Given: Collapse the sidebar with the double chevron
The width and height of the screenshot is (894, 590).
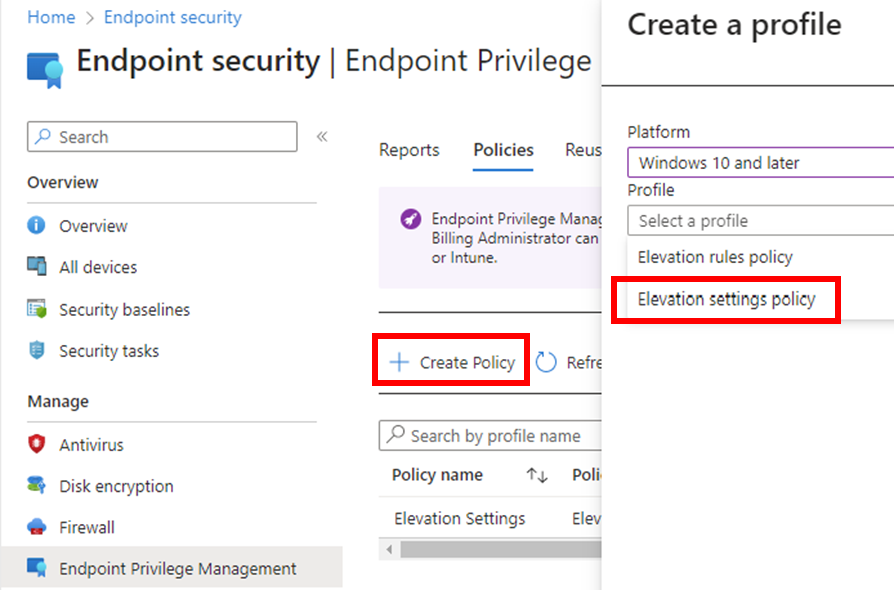Looking at the screenshot, I should (x=322, y=137).
